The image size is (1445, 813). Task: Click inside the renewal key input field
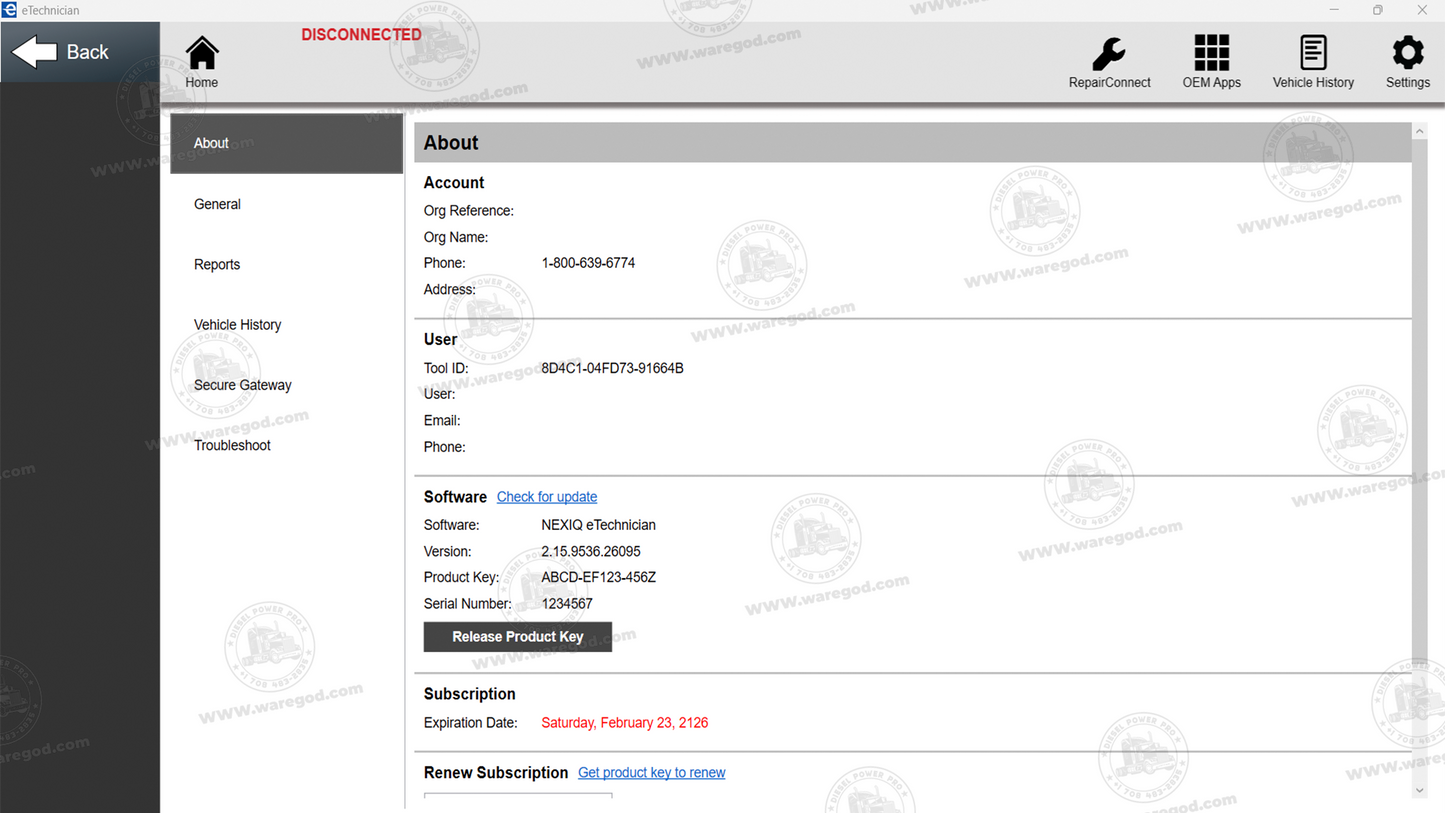tap(517, 801)
